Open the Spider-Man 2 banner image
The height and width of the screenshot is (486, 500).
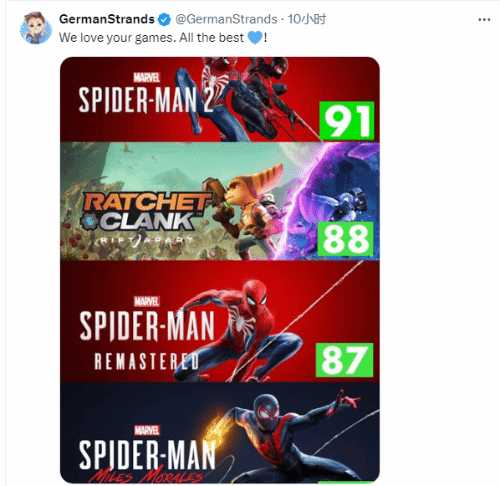point(220,99)
